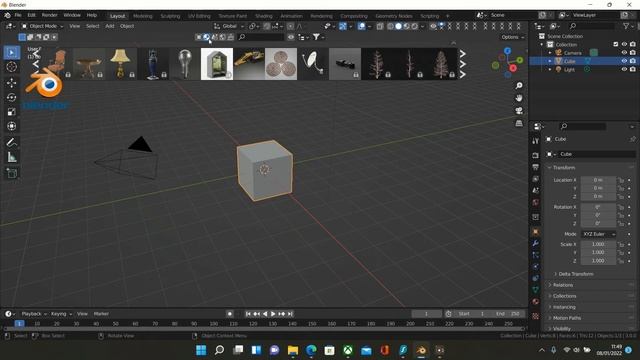
Task: Open the Render menu
Action: pos(49,15)
